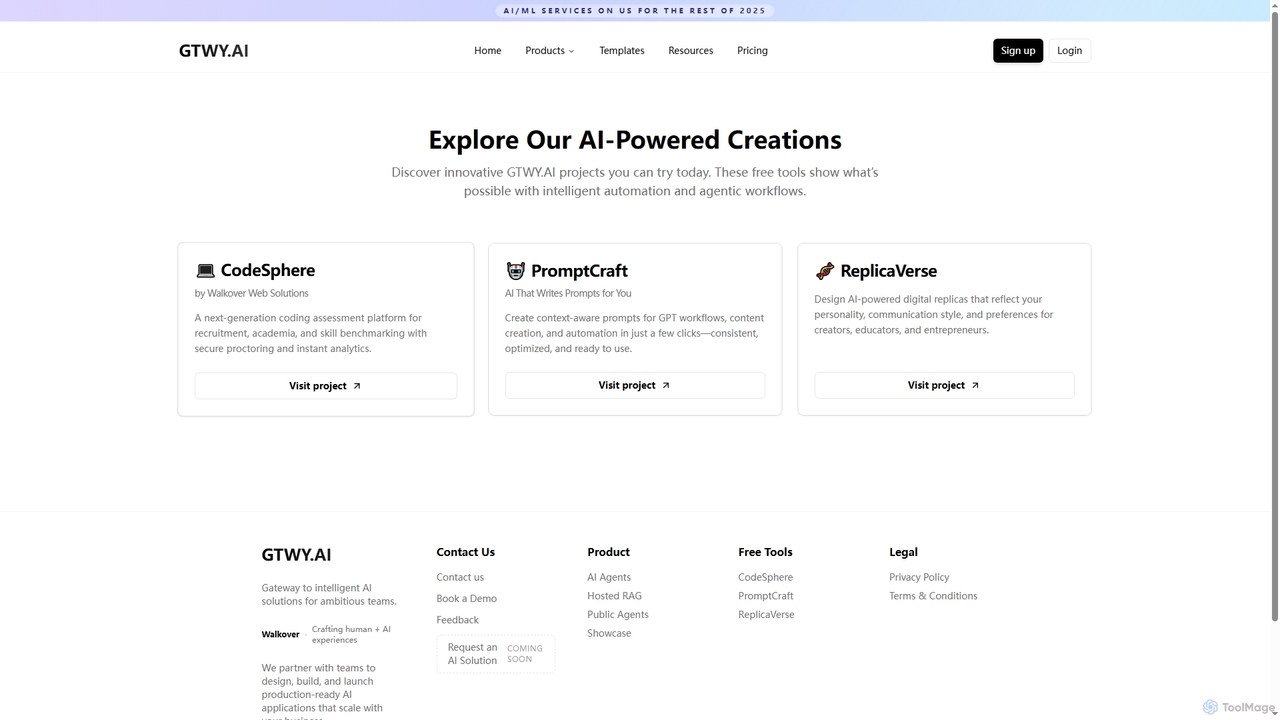The height and width of the screenshot is (720, 1280).
Task: Open the AI Agents footer link
Action: [x=609, y=577]
